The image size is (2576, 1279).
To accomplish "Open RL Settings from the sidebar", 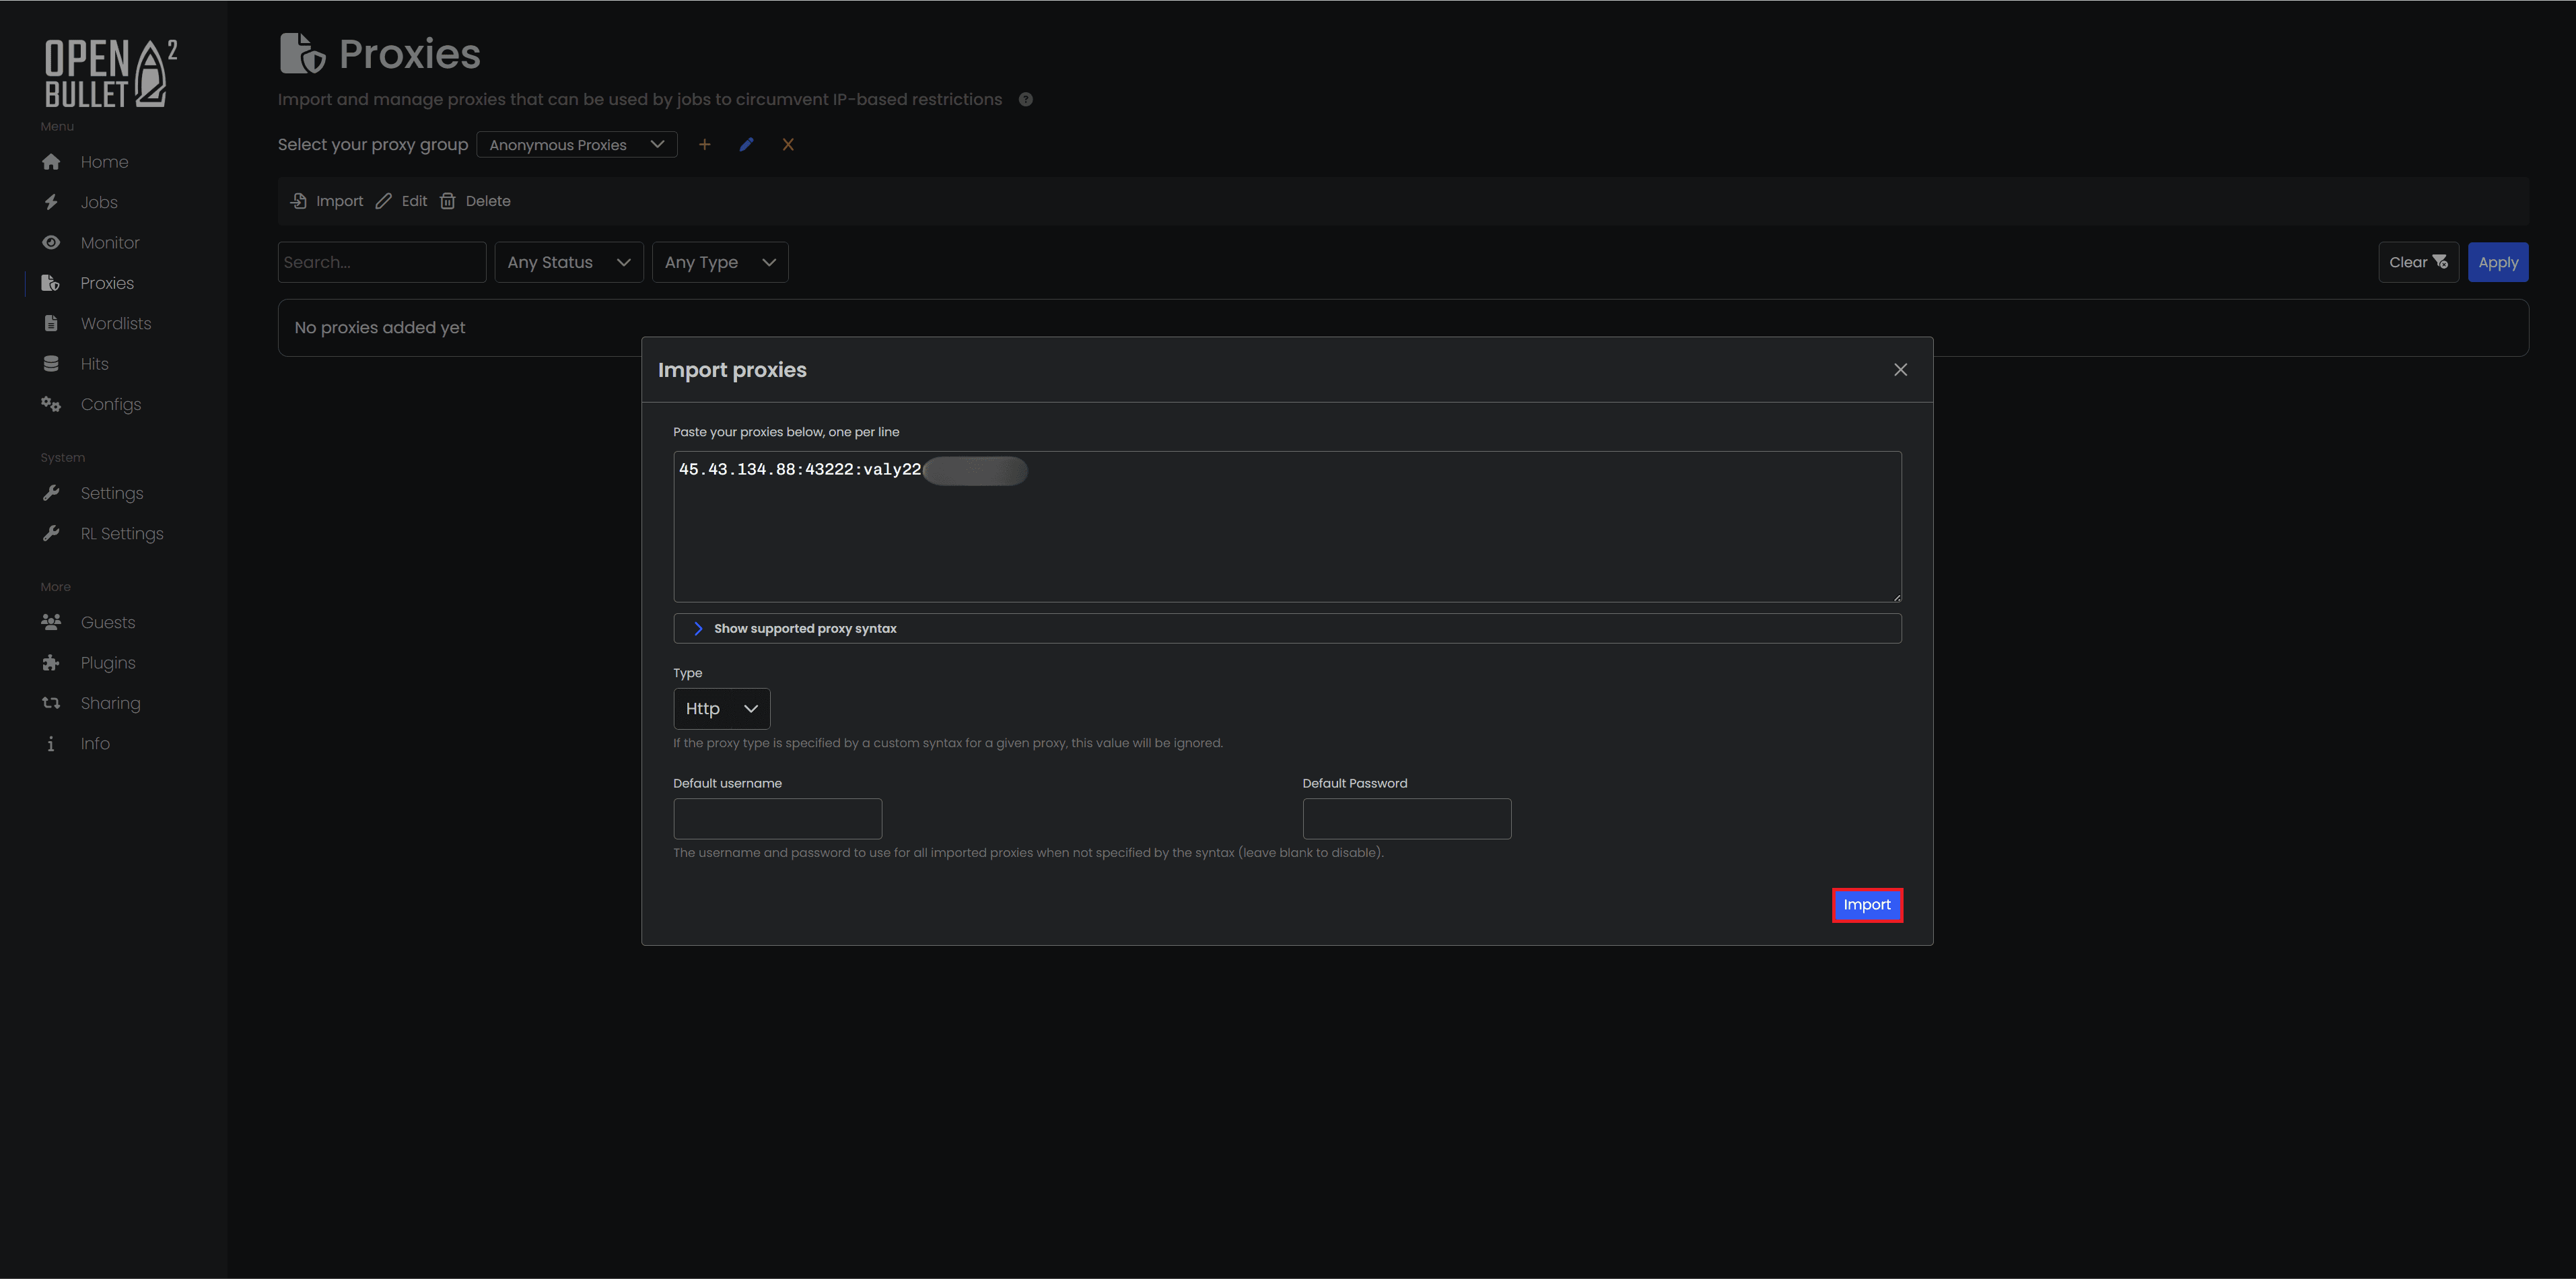I will [x=121, y=533].
